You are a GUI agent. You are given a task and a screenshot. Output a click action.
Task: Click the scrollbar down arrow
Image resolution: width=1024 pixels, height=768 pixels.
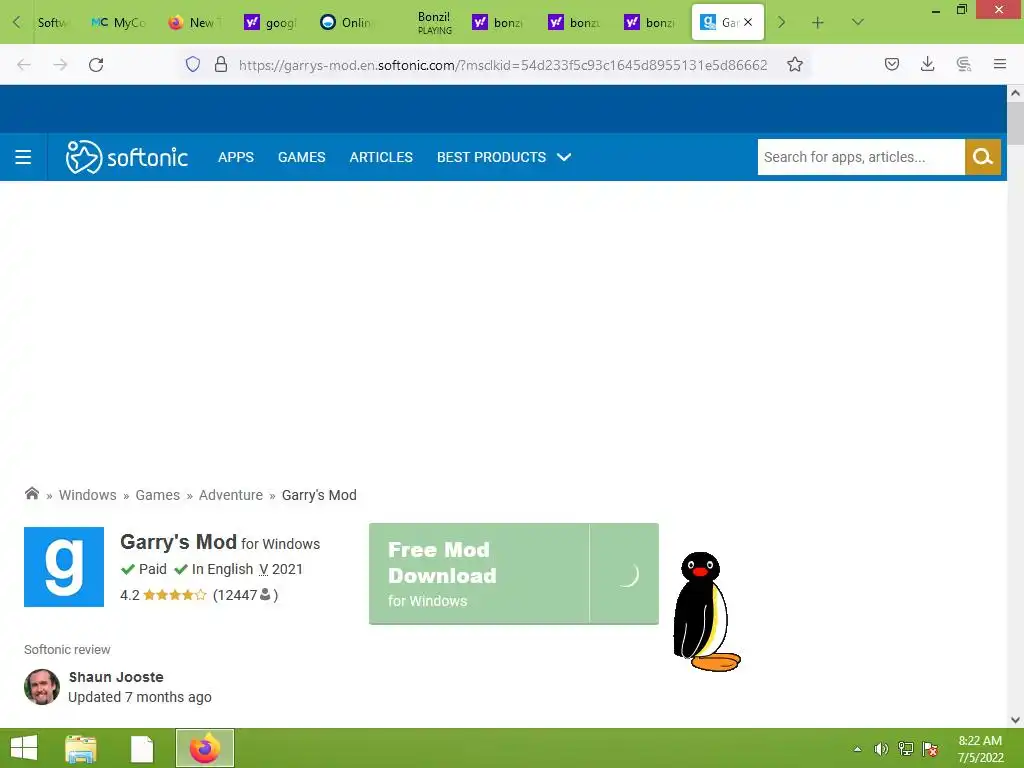point(1016,720)
